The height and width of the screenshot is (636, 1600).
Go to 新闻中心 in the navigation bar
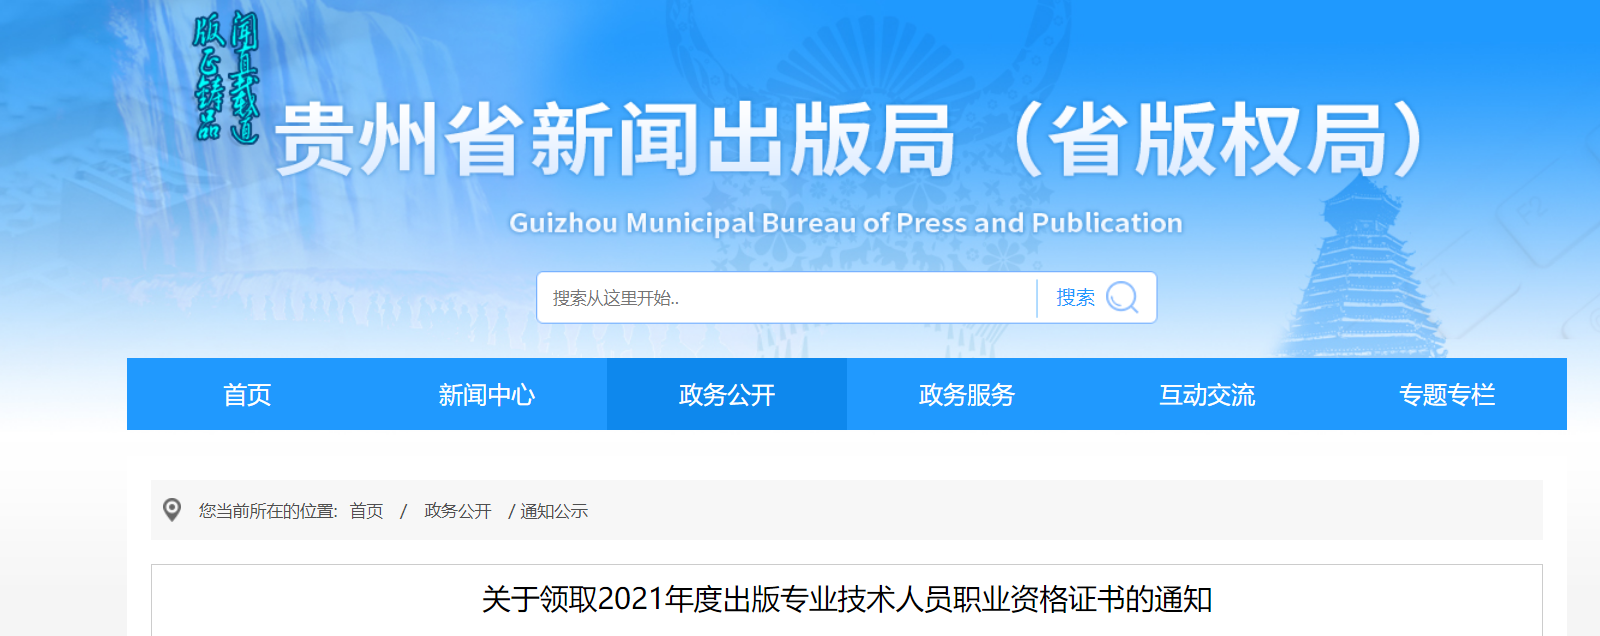(487, 395)
